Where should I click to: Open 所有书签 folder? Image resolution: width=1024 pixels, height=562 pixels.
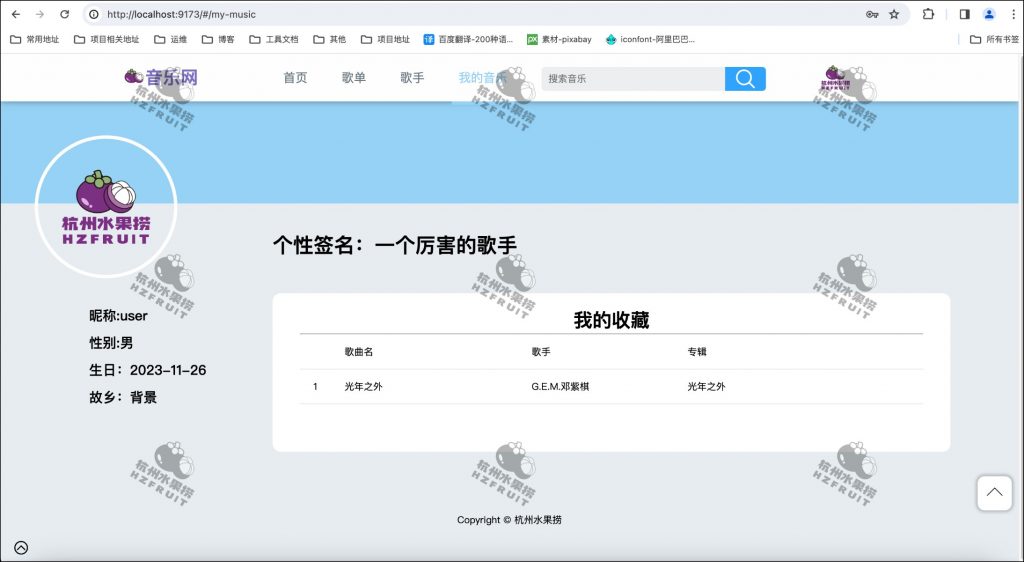(995, 39)
